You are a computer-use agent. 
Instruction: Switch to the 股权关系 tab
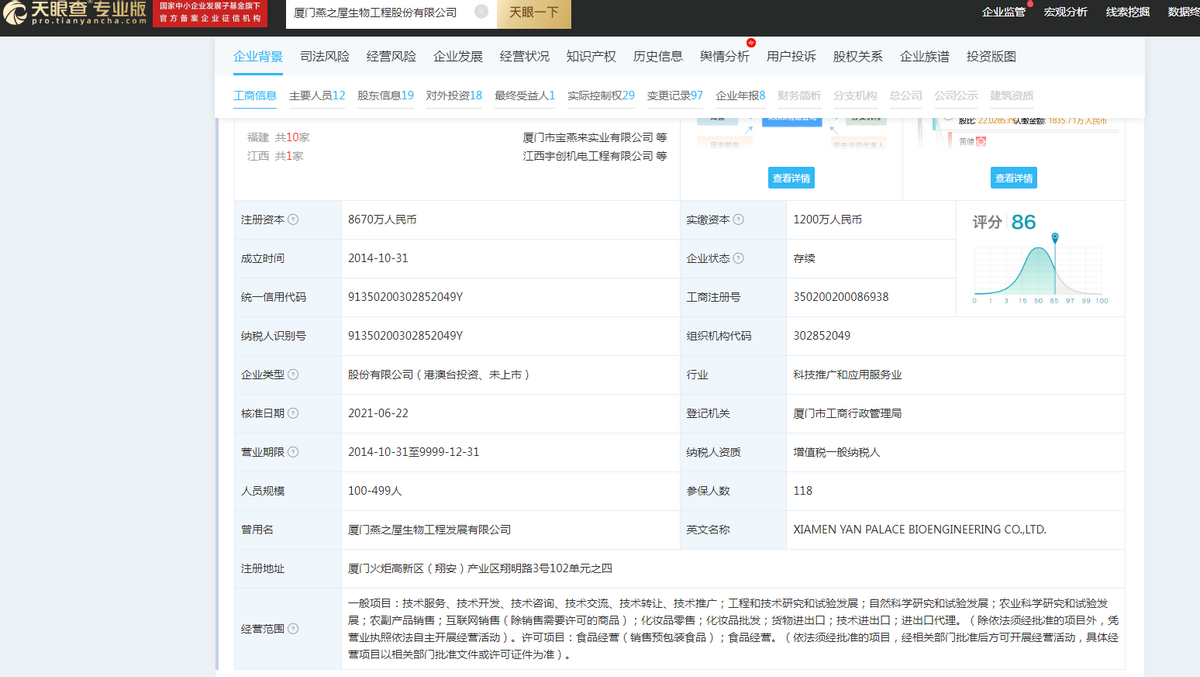coord(858,57)
